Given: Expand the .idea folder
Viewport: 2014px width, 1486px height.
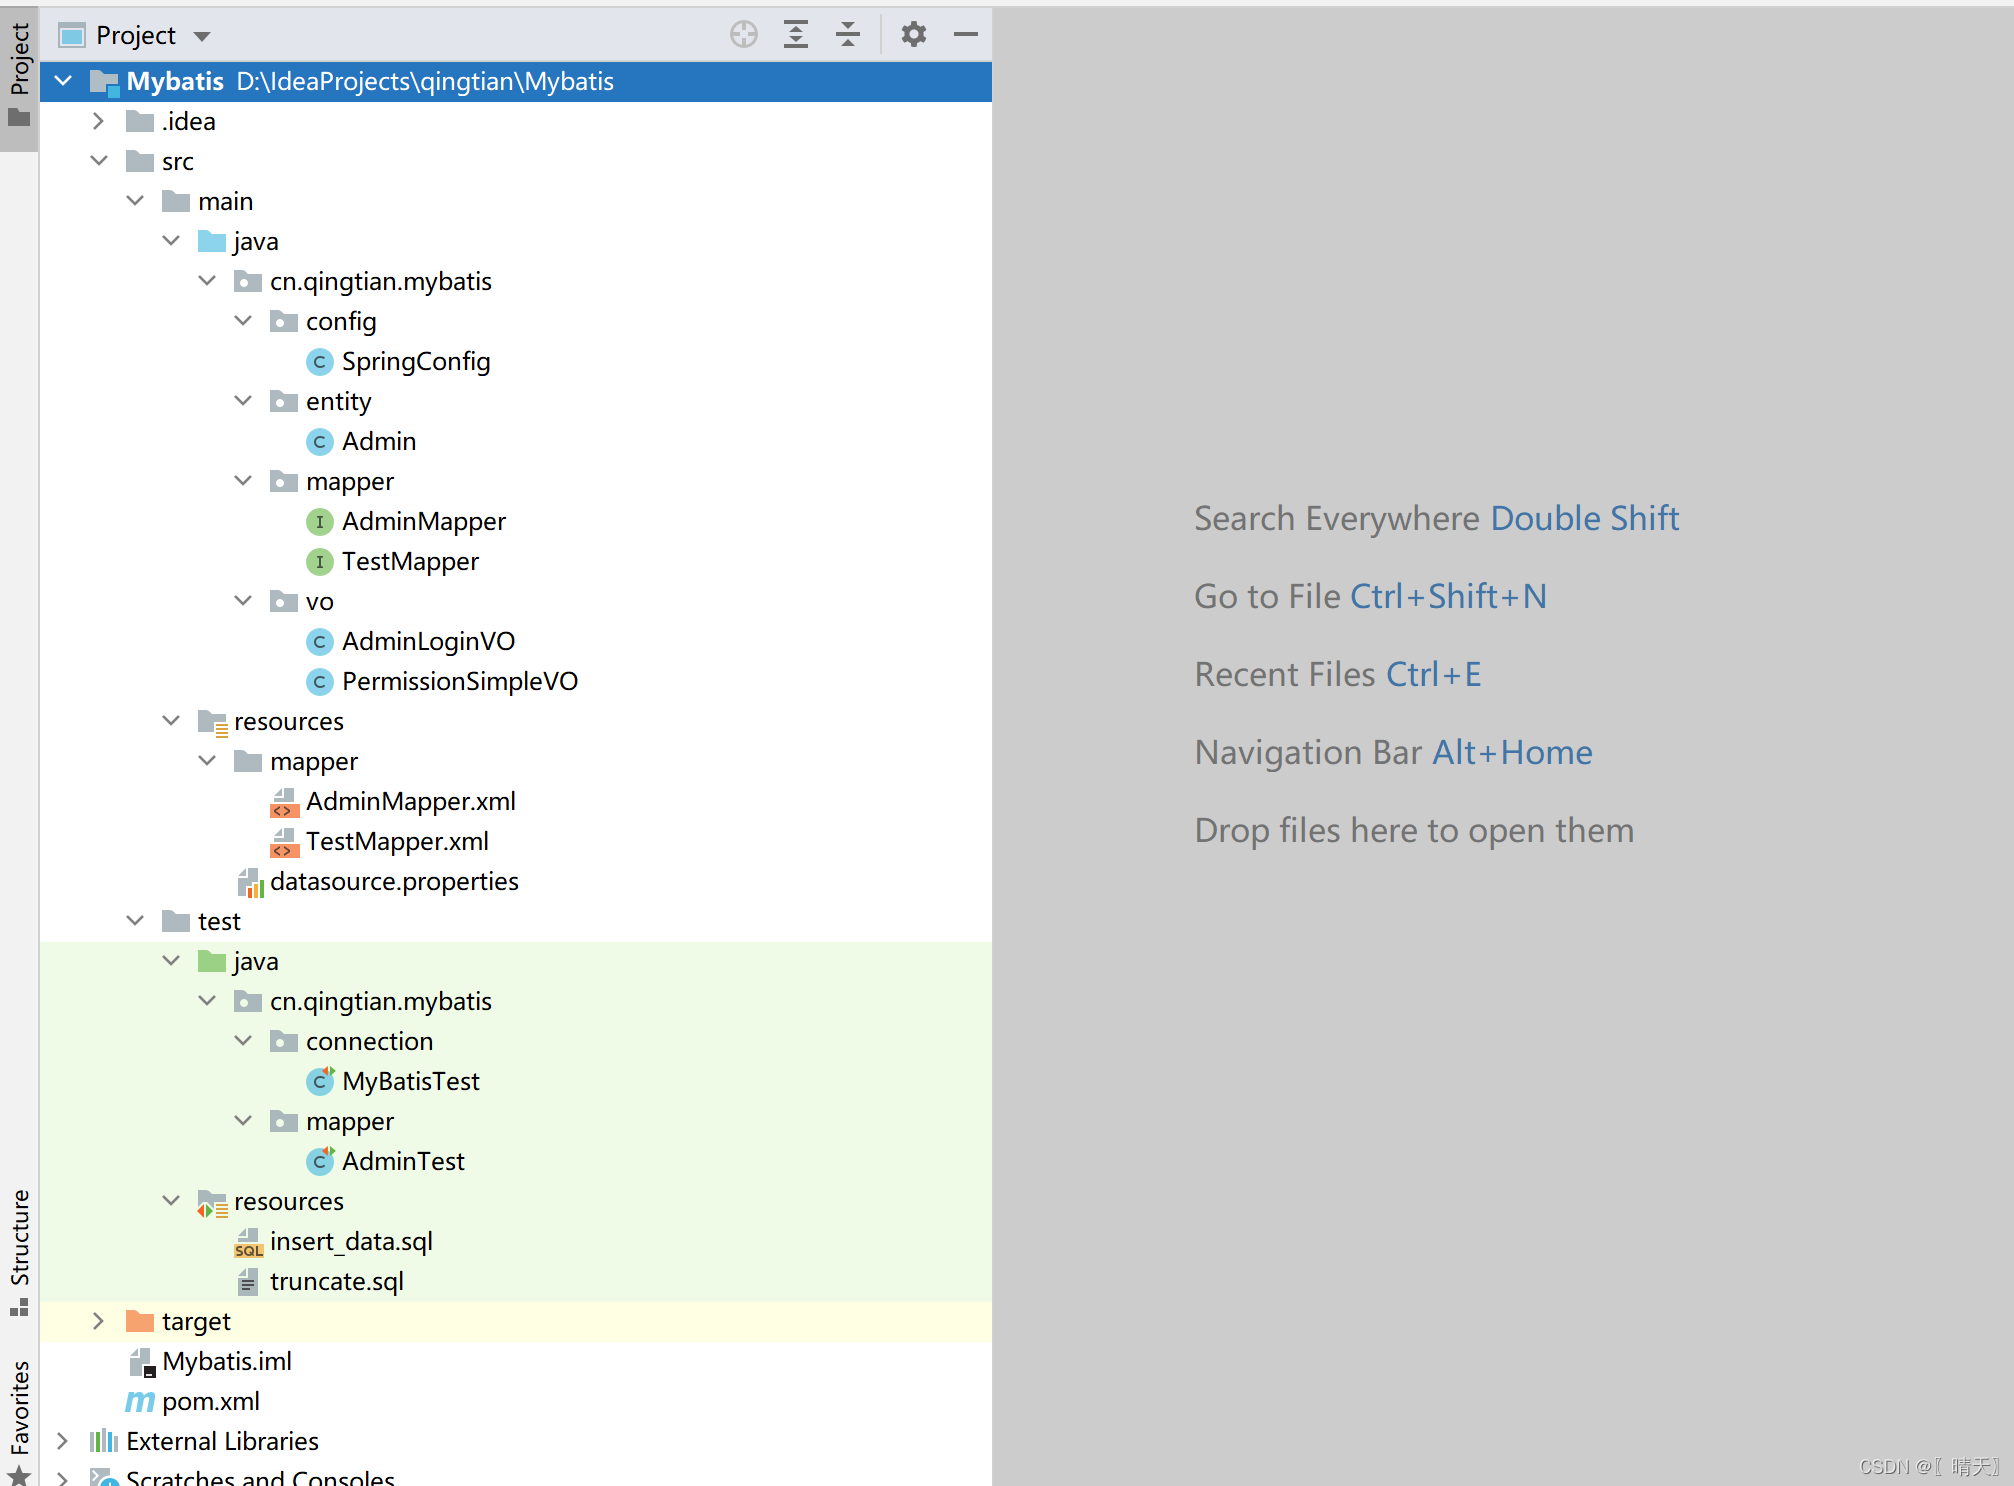Looking at the screenshot, I should pos(98,121).
